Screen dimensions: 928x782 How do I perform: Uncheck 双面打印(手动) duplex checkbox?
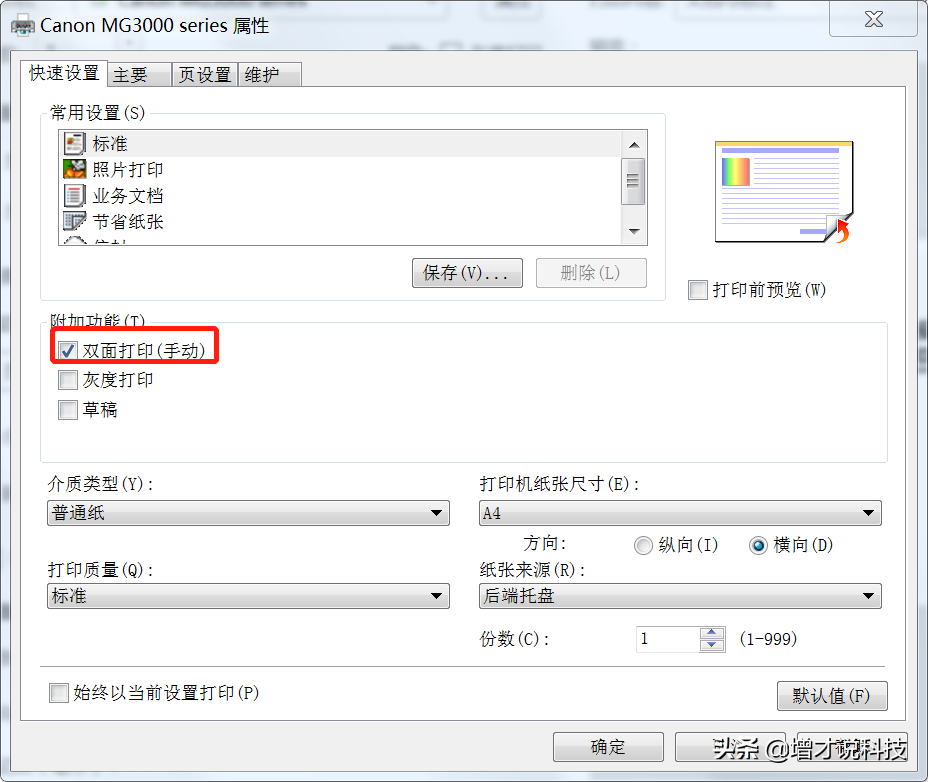pyautogui.click(x=67, y=350)
